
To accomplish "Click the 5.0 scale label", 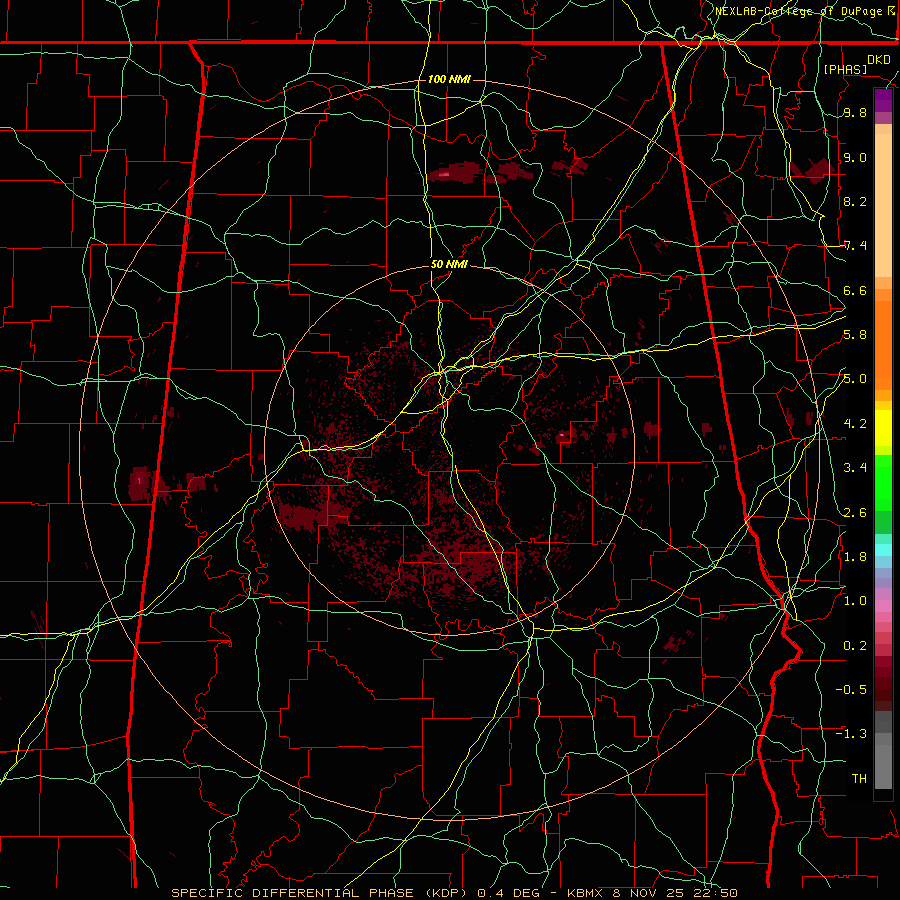I will click(855, 379).
